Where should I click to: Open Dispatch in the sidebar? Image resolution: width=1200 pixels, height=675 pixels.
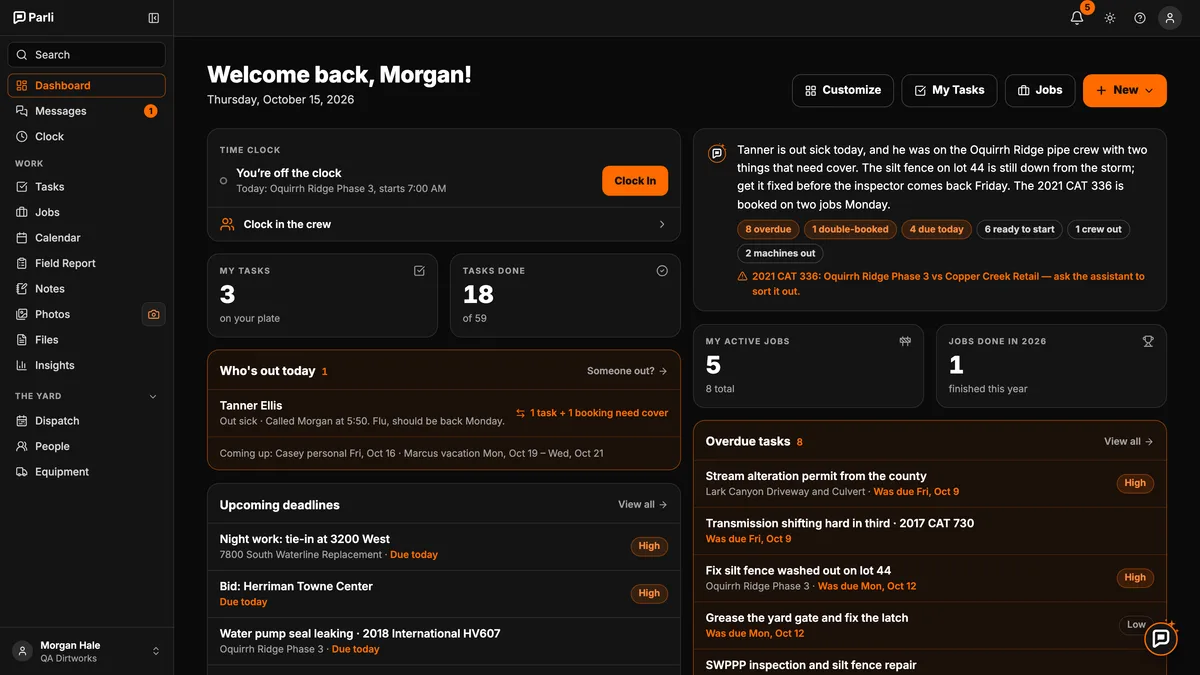pyautogui.click(x=87, y=421)
